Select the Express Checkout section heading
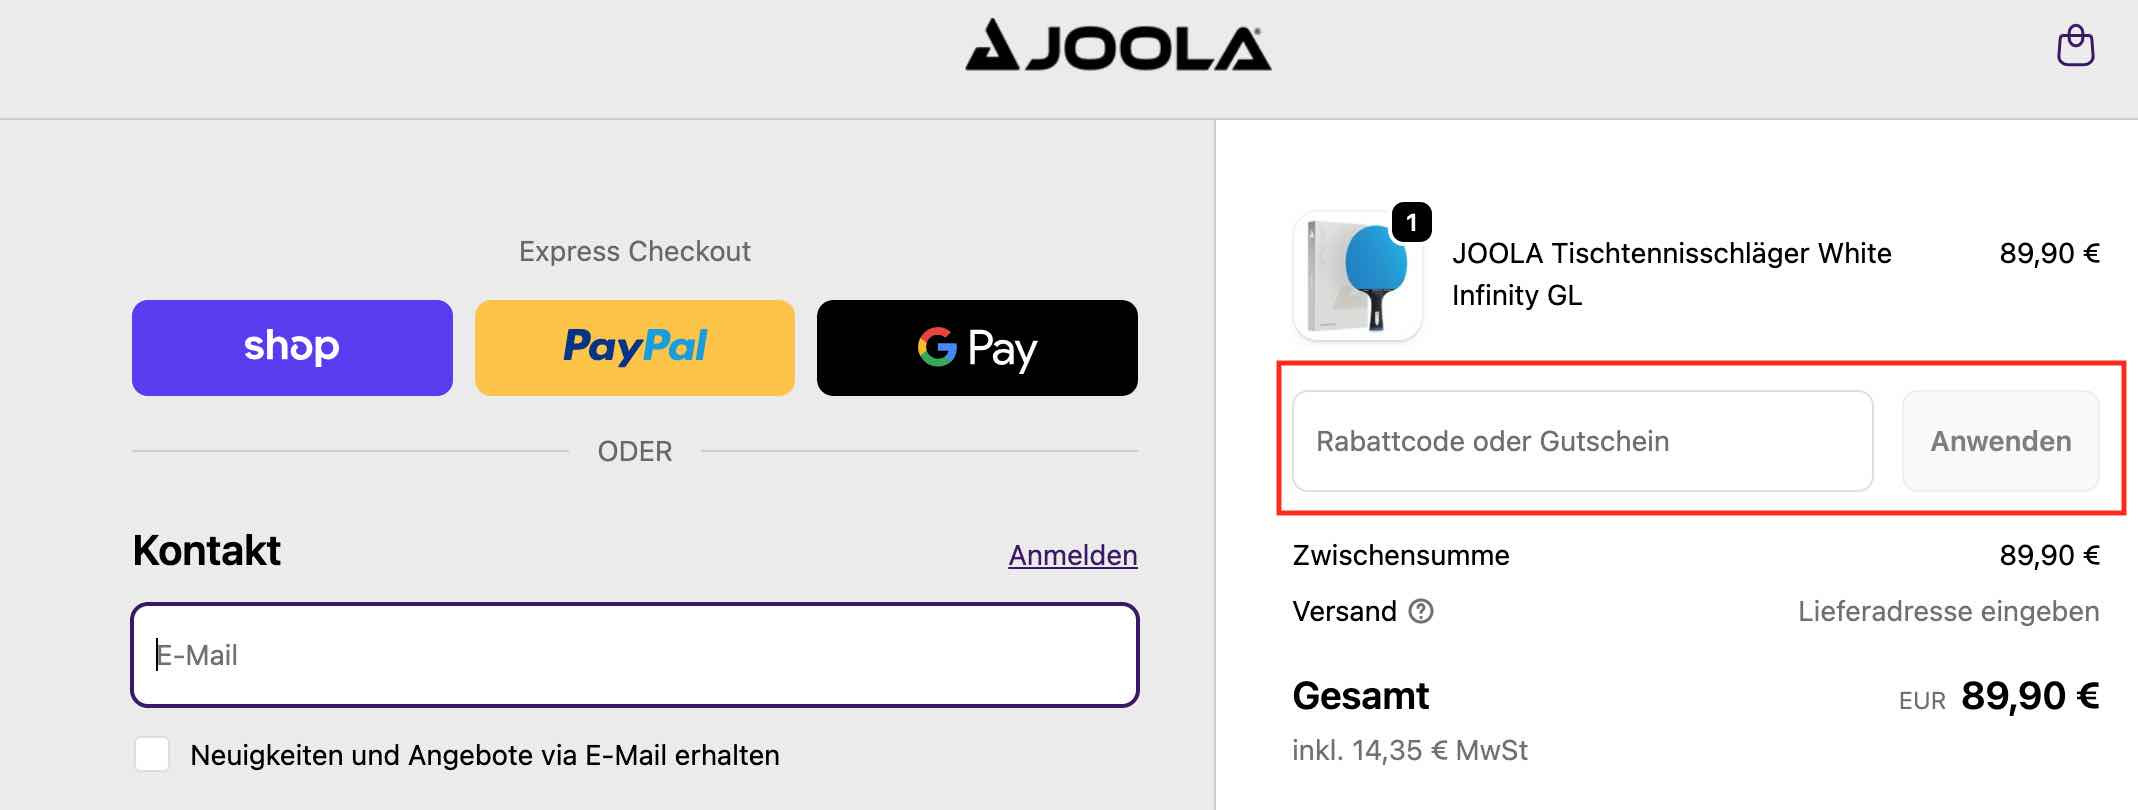This screenshot has height=810, width=2138. click(634, 251)
